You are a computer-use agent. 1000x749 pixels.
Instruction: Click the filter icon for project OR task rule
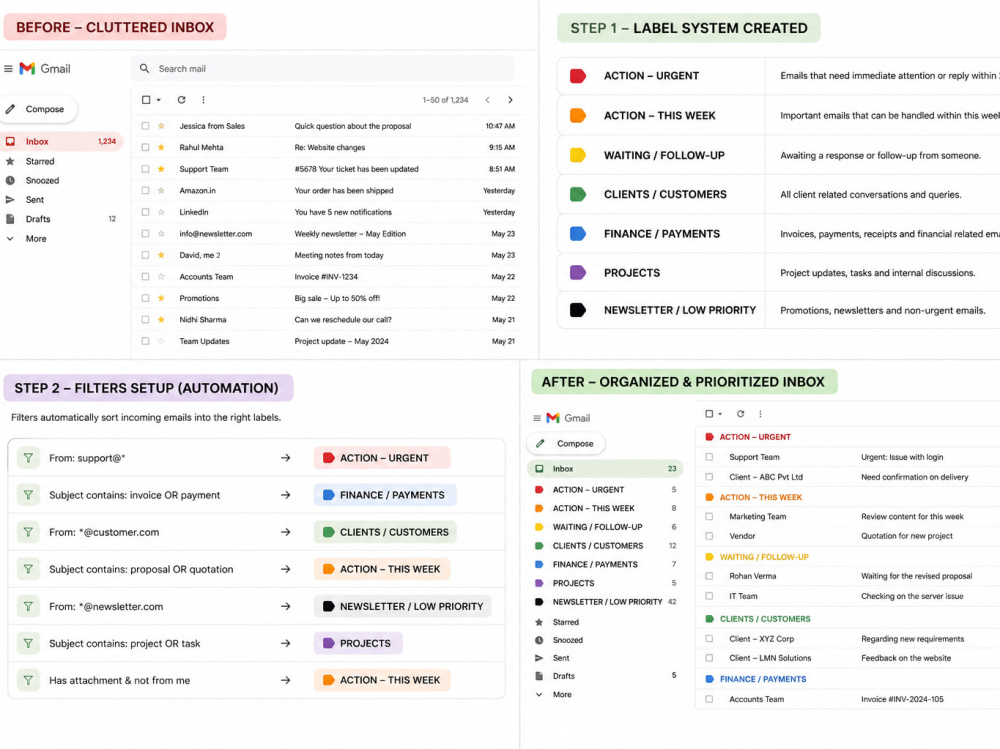point(28,643)
